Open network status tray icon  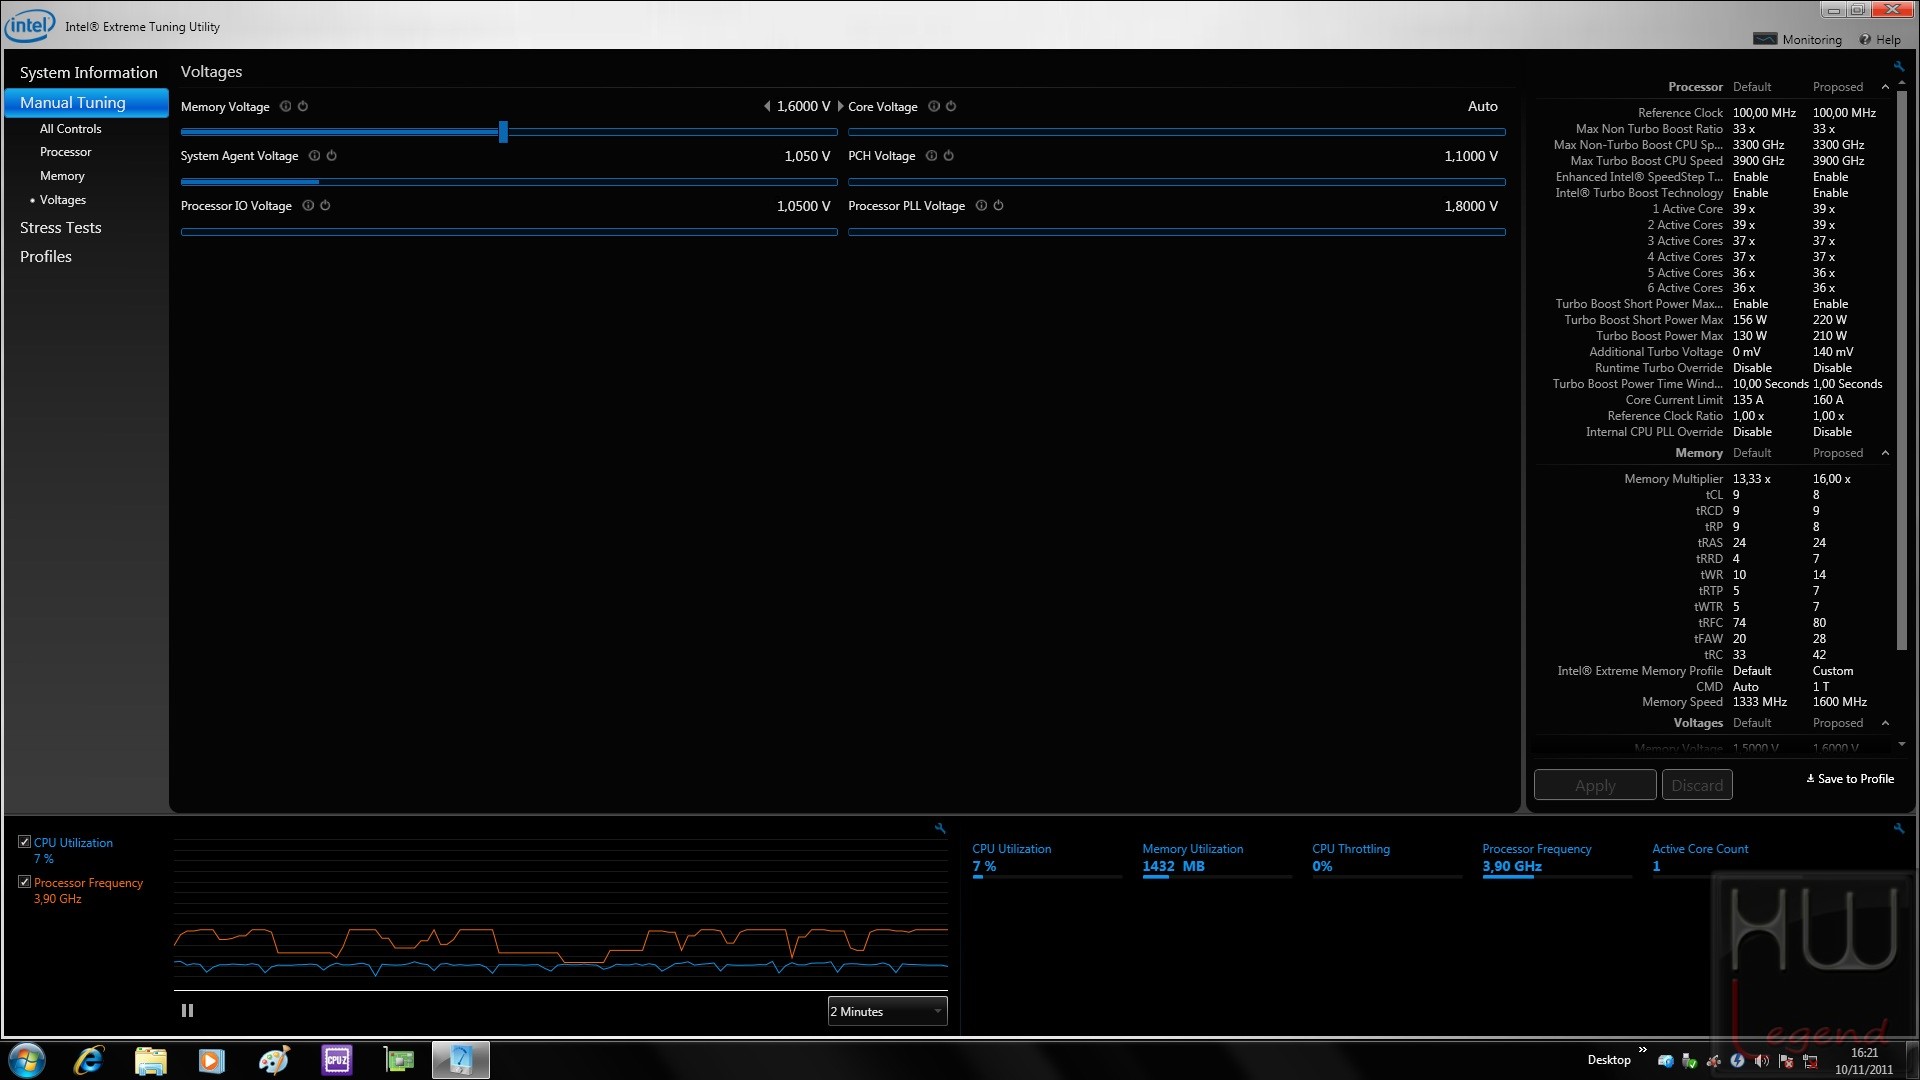1810,1061
